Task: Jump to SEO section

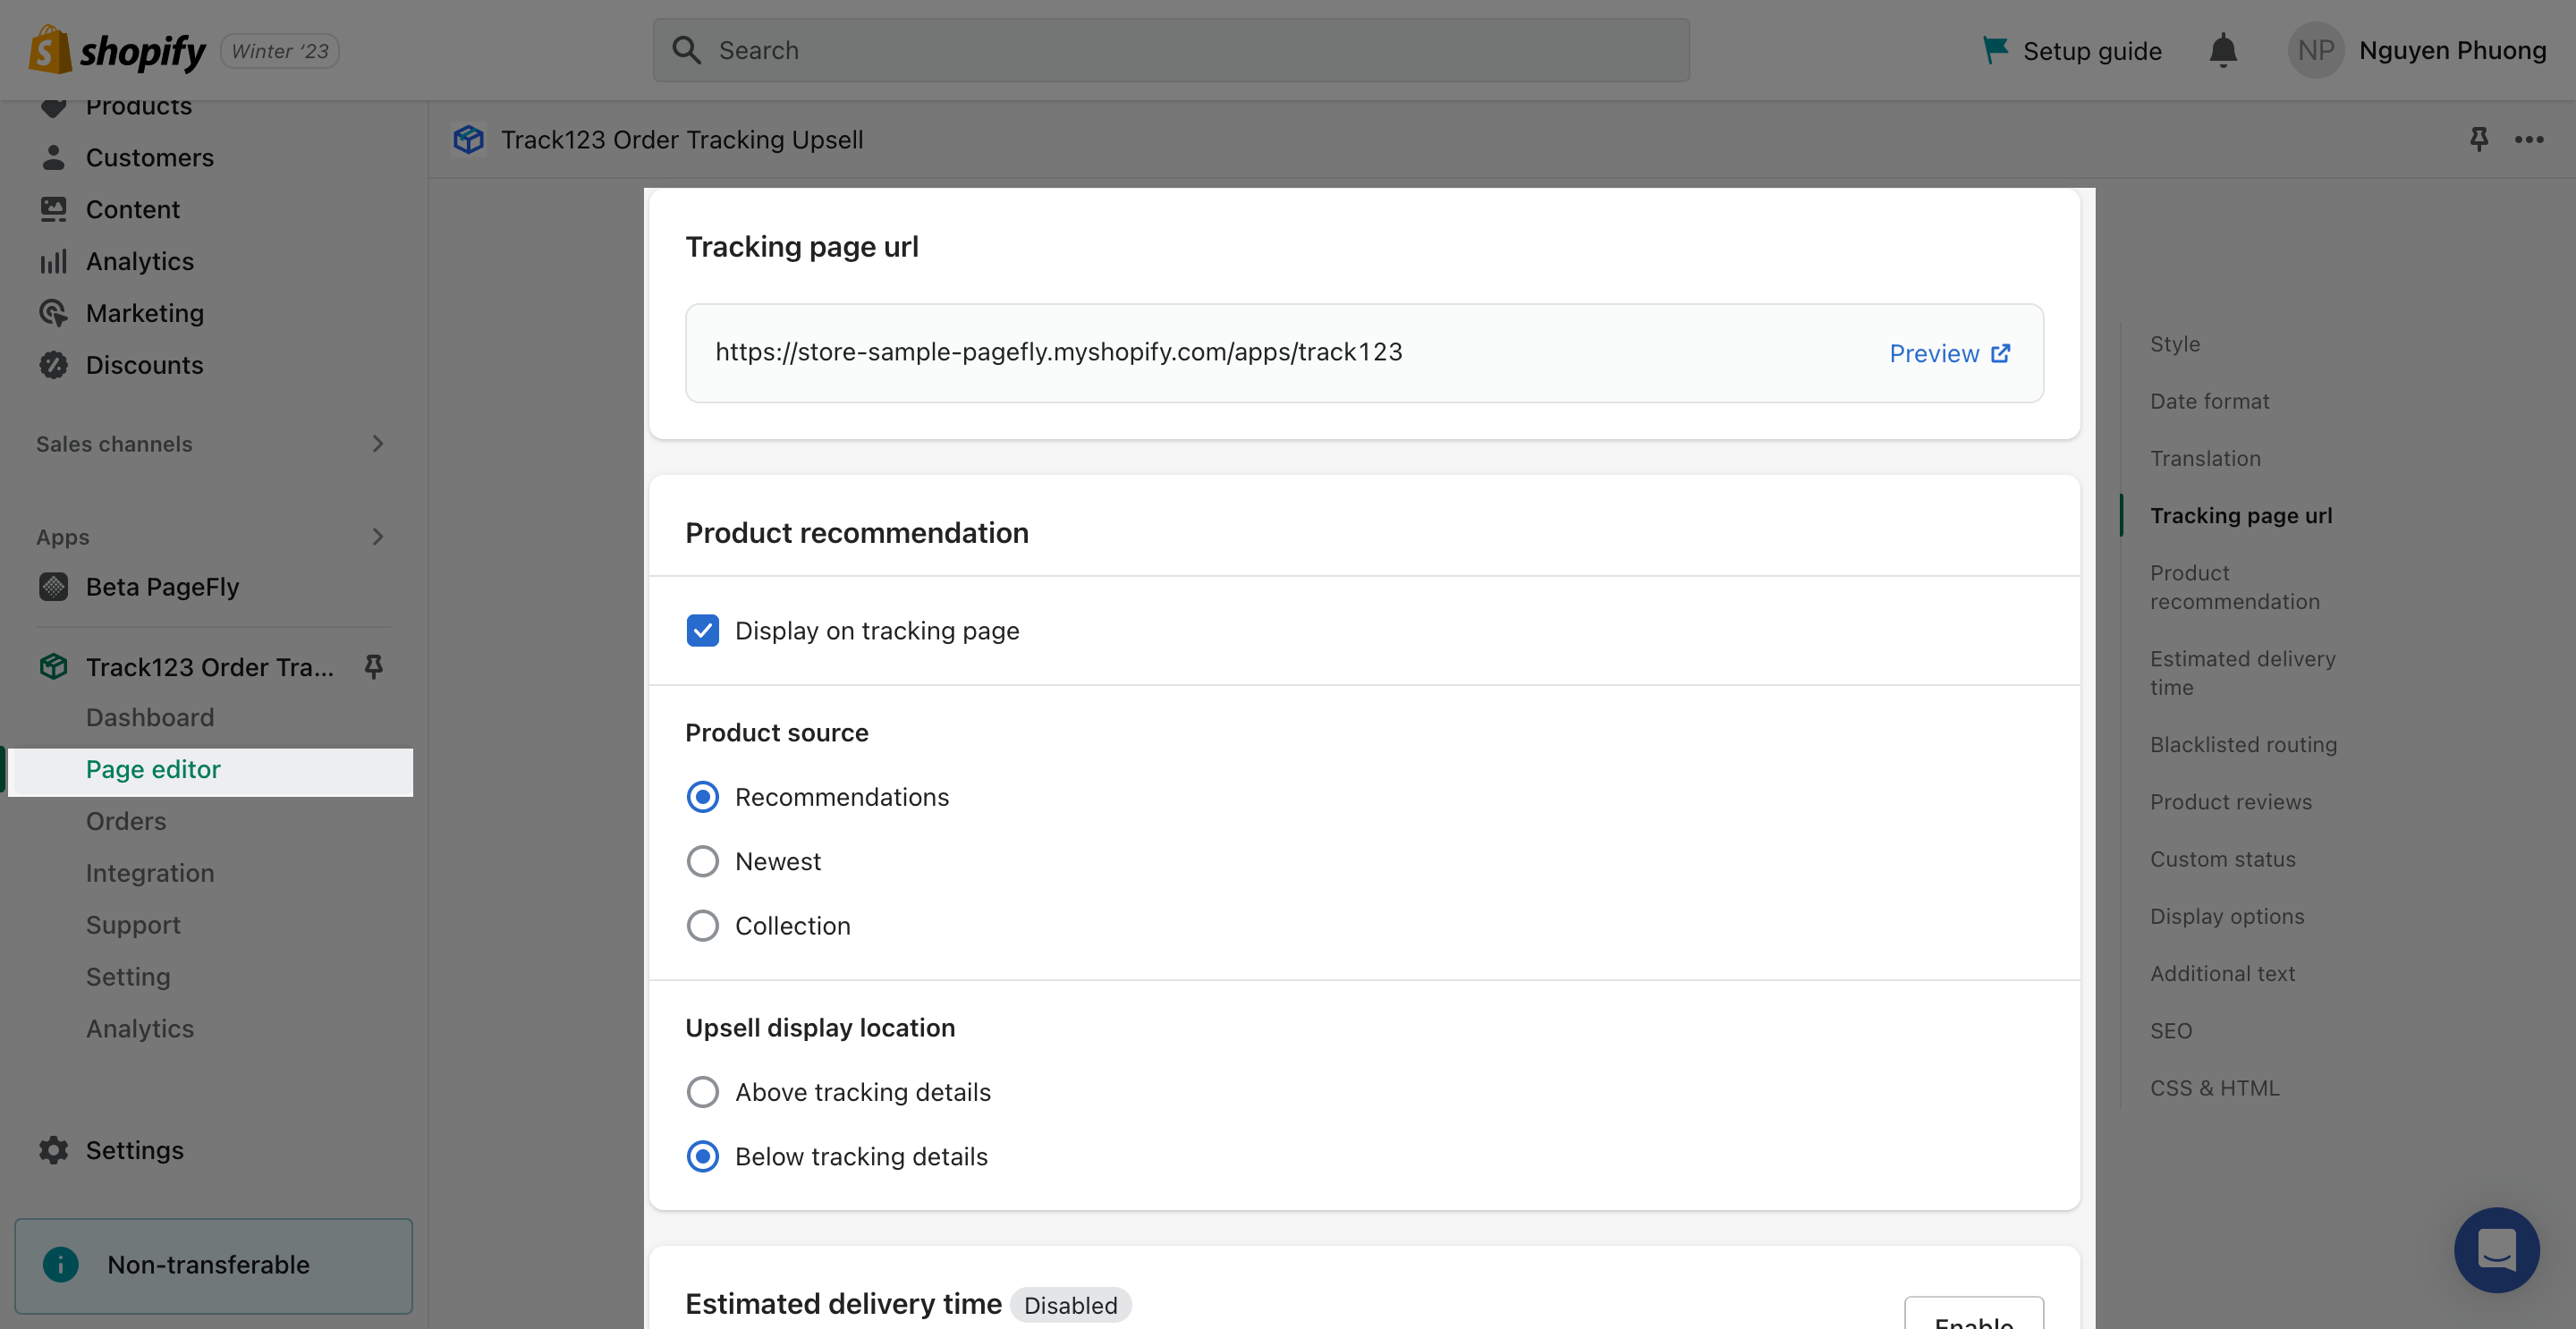Action: pos(2171,1031)
